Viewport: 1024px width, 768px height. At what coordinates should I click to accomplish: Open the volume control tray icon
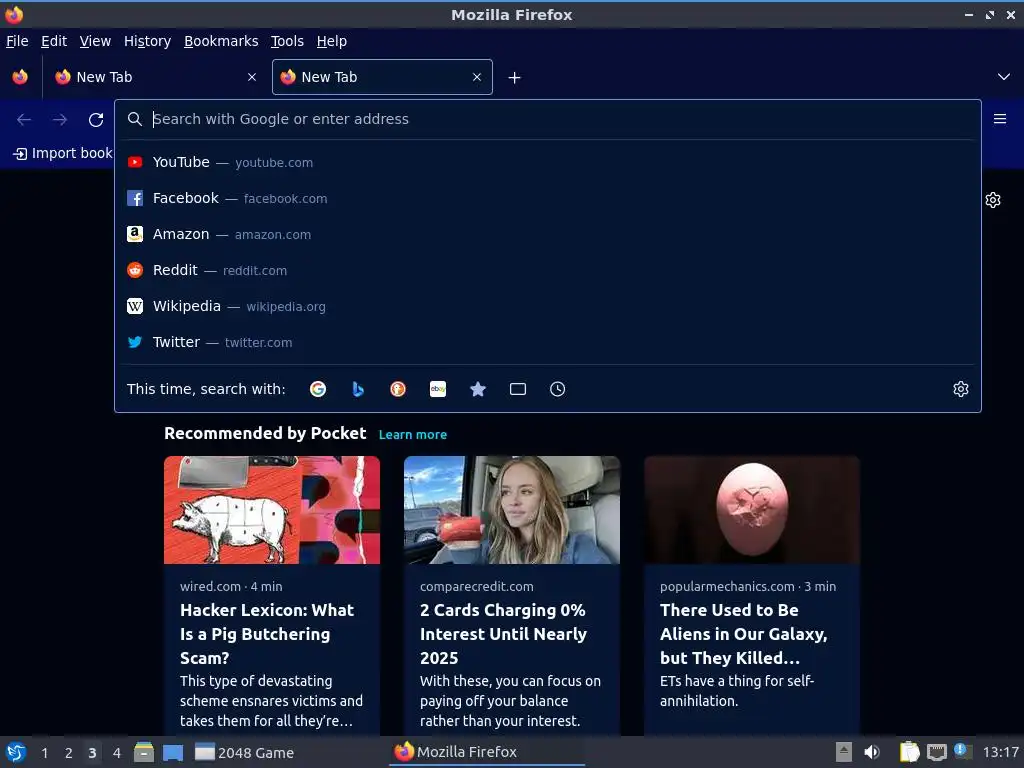tap(872, 753)
